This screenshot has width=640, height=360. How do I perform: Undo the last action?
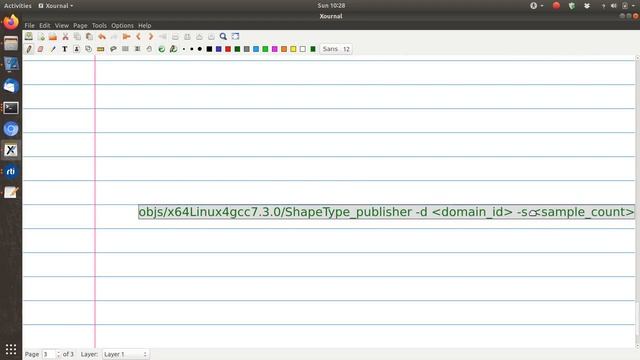pos(102,36)
